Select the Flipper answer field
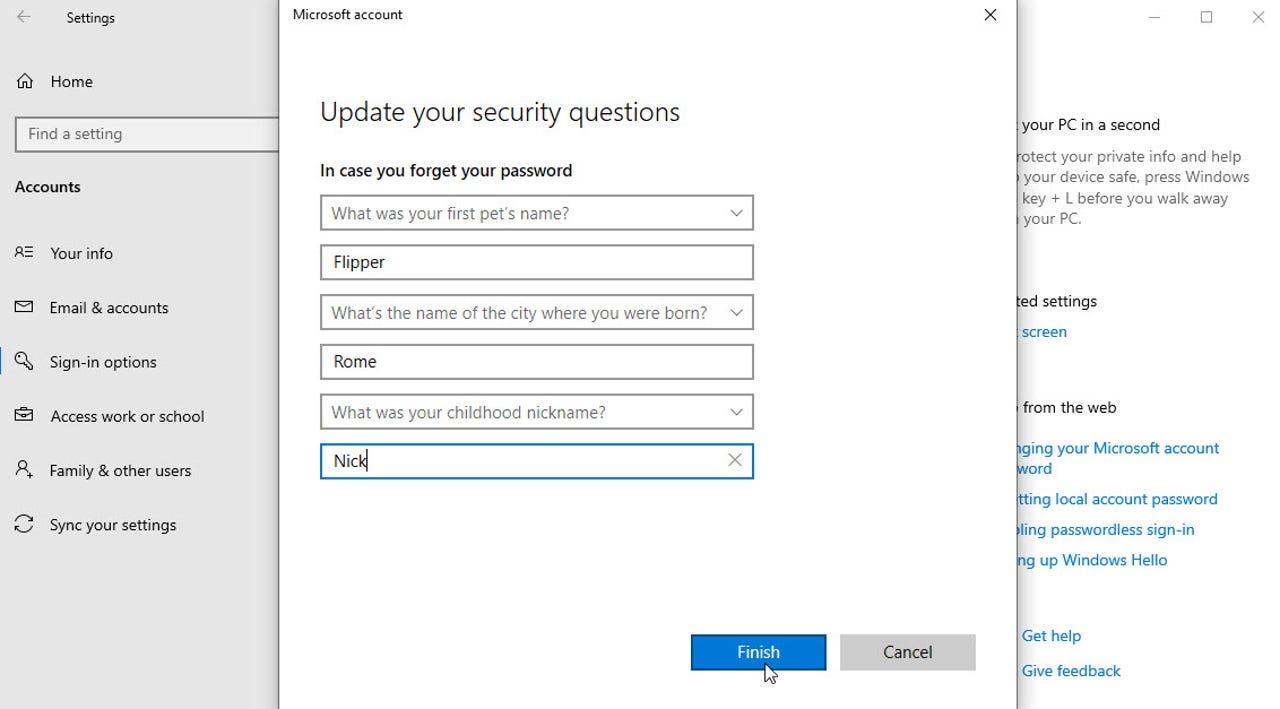Screen dimensions: 1280x709 [x=536, y=261]
